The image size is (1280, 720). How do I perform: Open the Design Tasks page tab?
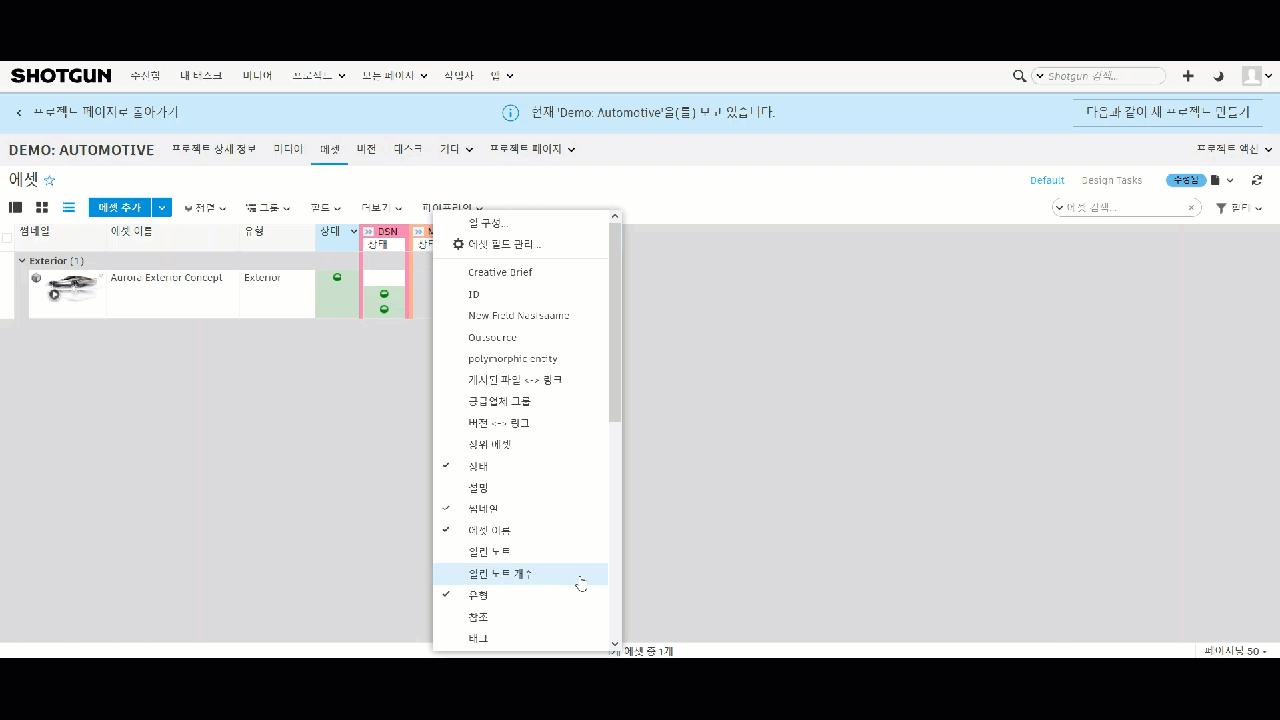pyautogui.click(x=1111, y=180)
